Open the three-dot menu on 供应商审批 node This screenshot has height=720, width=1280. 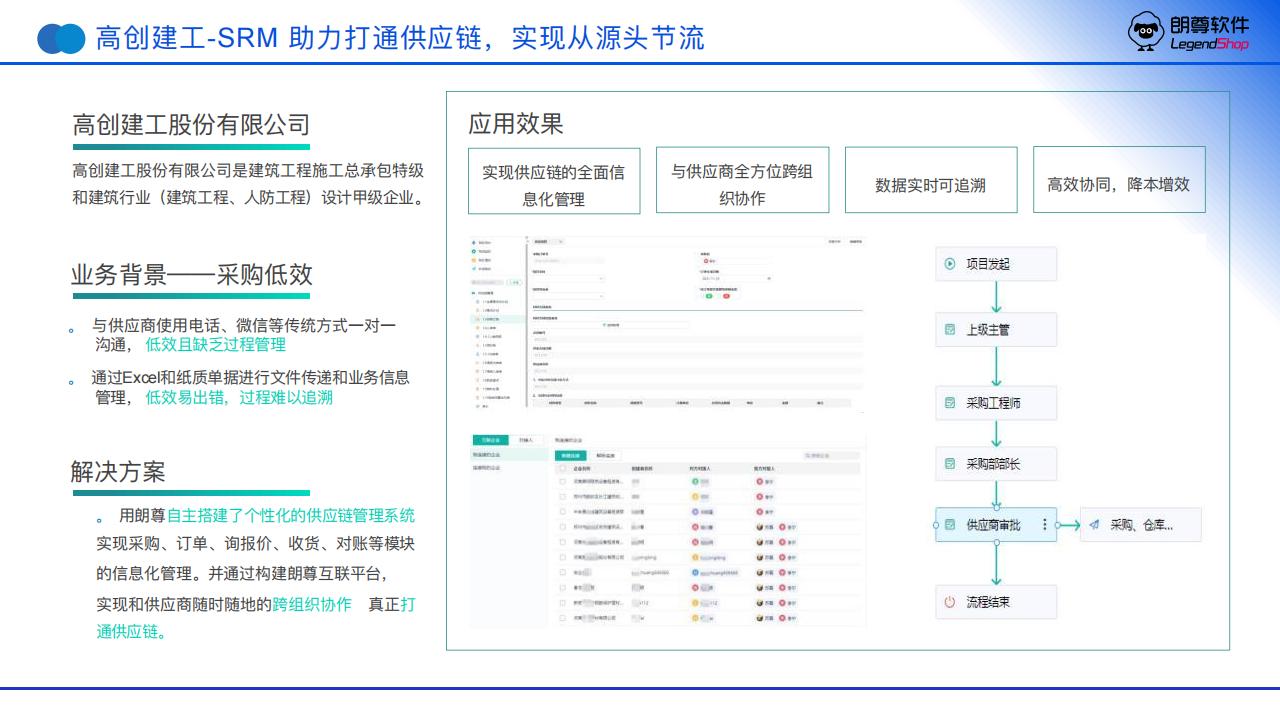[x=1045, y=524]
